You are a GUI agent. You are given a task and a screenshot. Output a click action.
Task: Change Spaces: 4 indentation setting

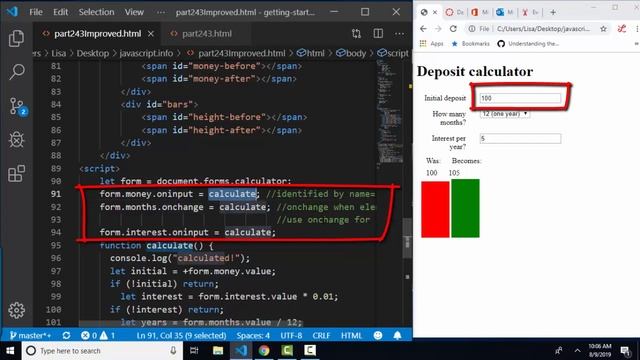pos(253,336)
